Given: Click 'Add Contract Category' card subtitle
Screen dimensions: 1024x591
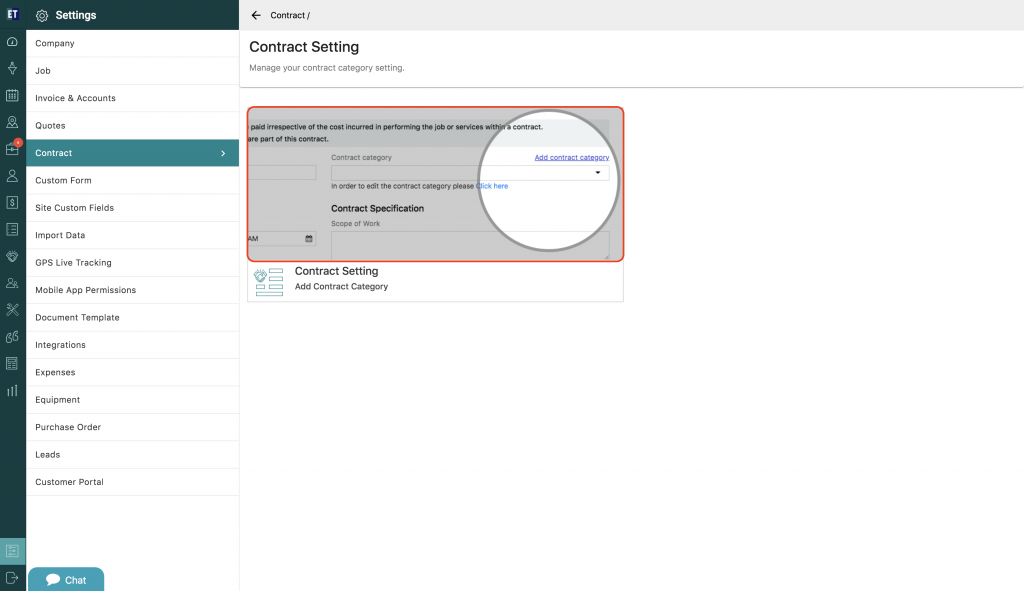Looking at the screenshot, I should 342,287.
